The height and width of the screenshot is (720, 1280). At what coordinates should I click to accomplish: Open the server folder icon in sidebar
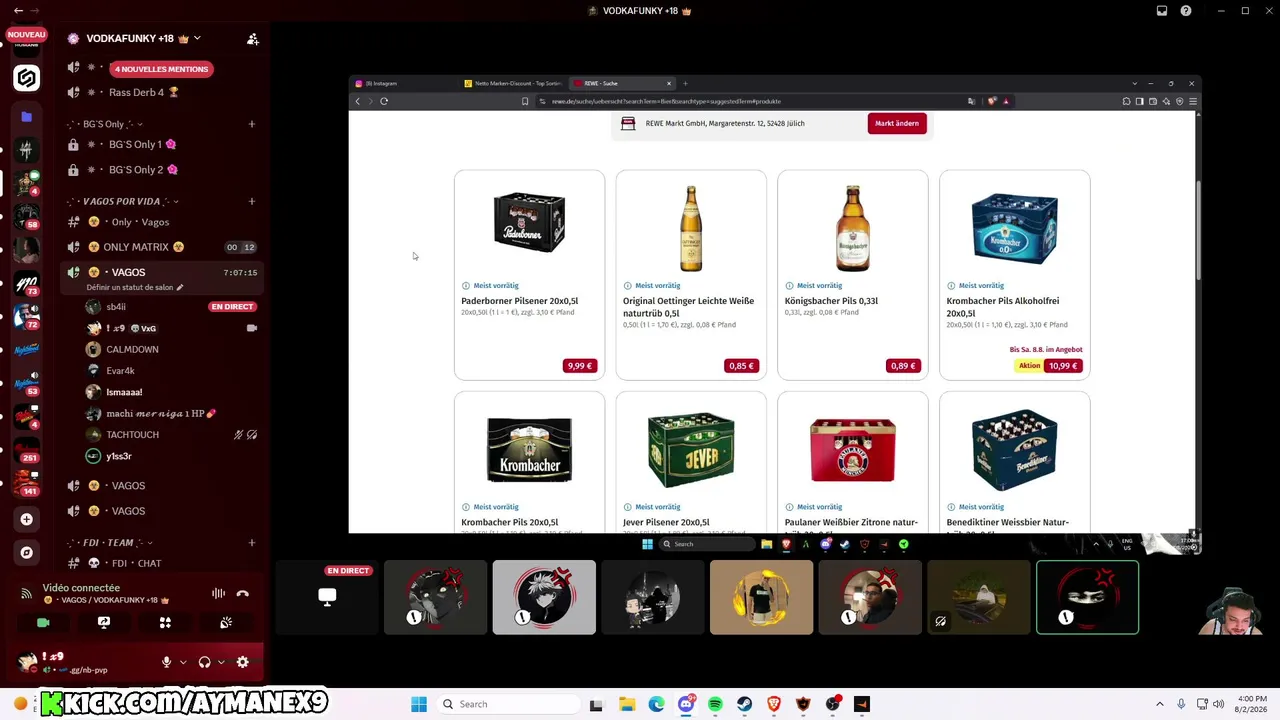[x=27, y=117]
